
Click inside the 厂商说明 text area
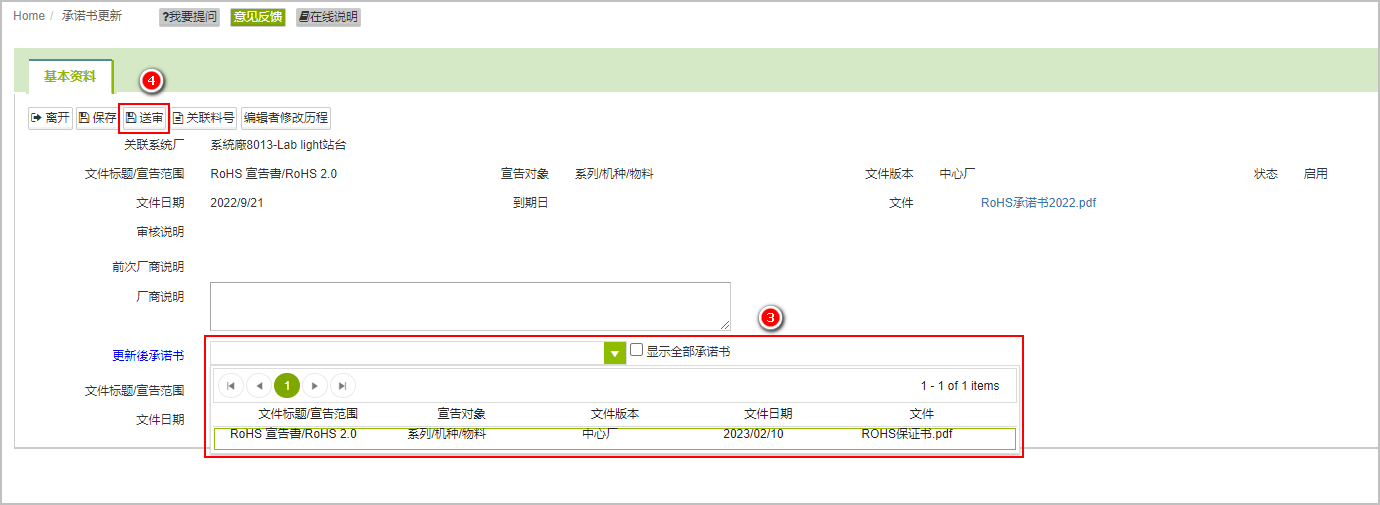pos(470,306)
